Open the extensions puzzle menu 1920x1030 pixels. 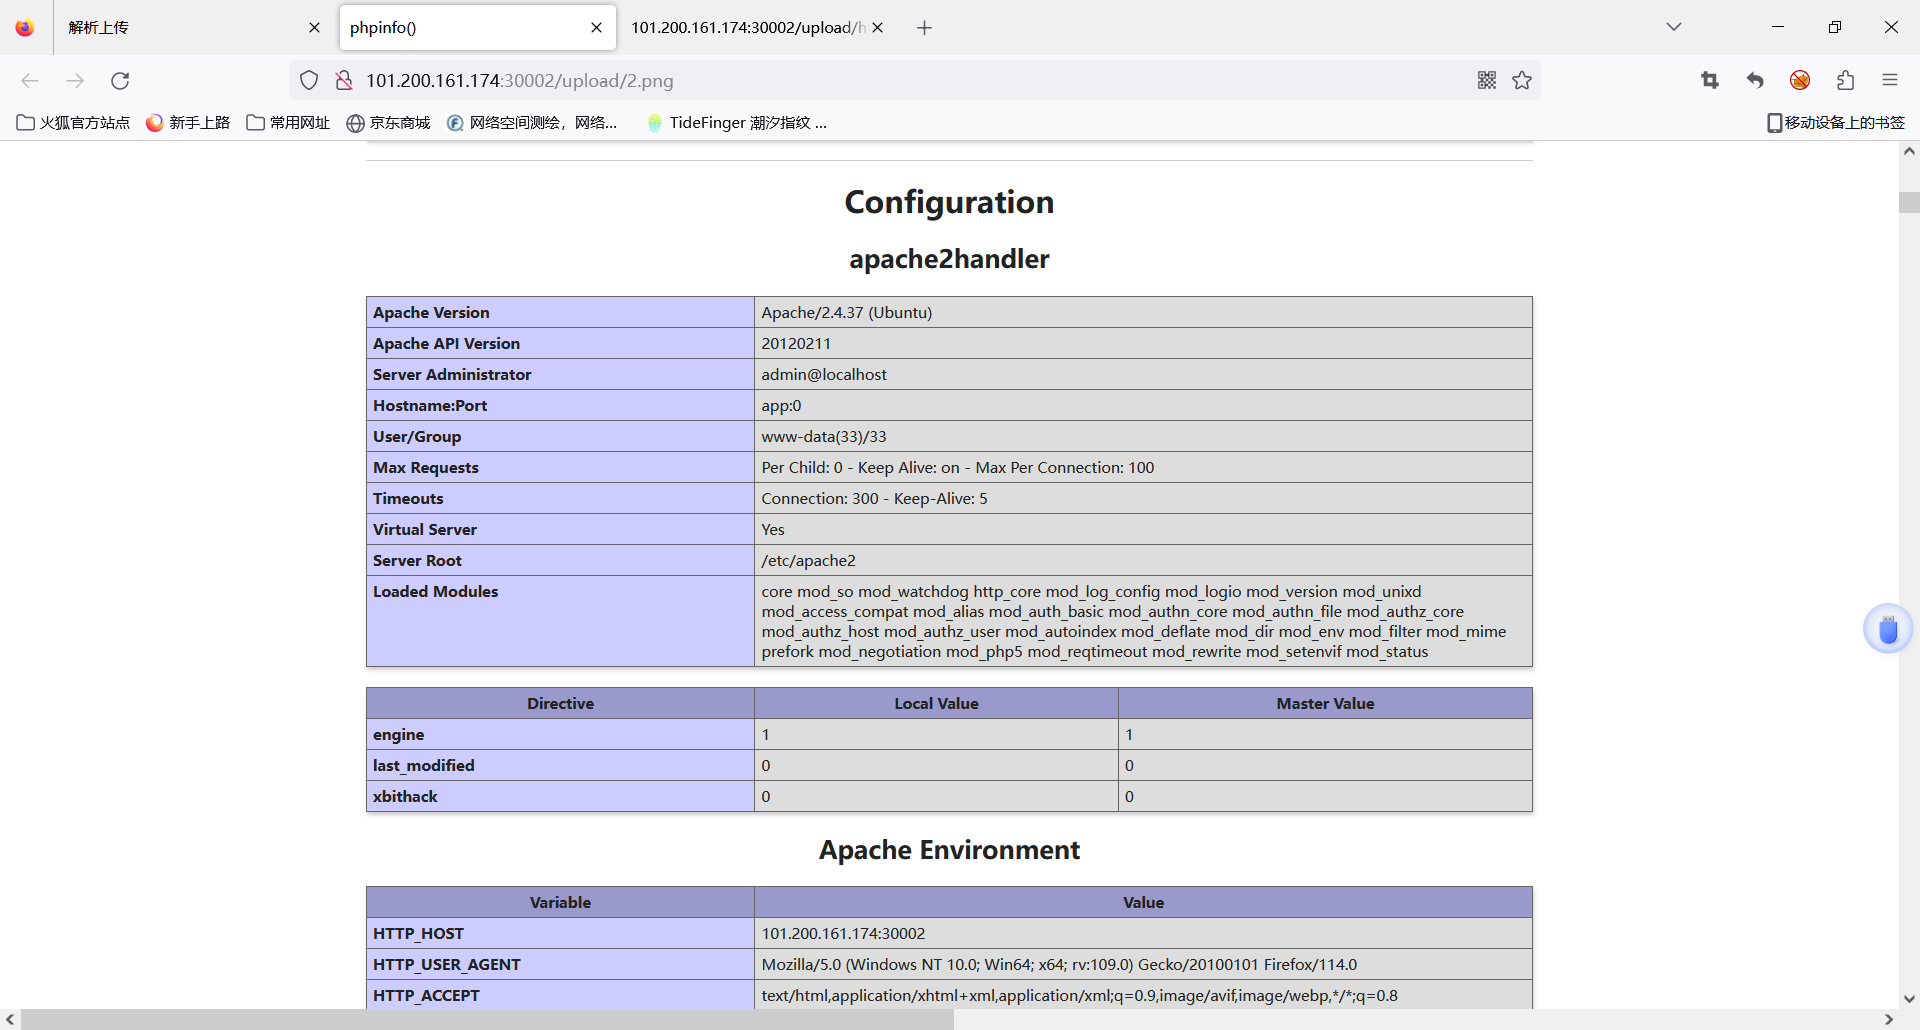[x=1845, y=80]
